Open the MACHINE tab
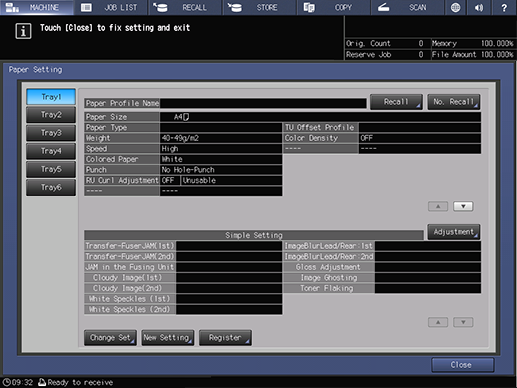The width and height of the screenshot is (517, 388). [37, 7]
